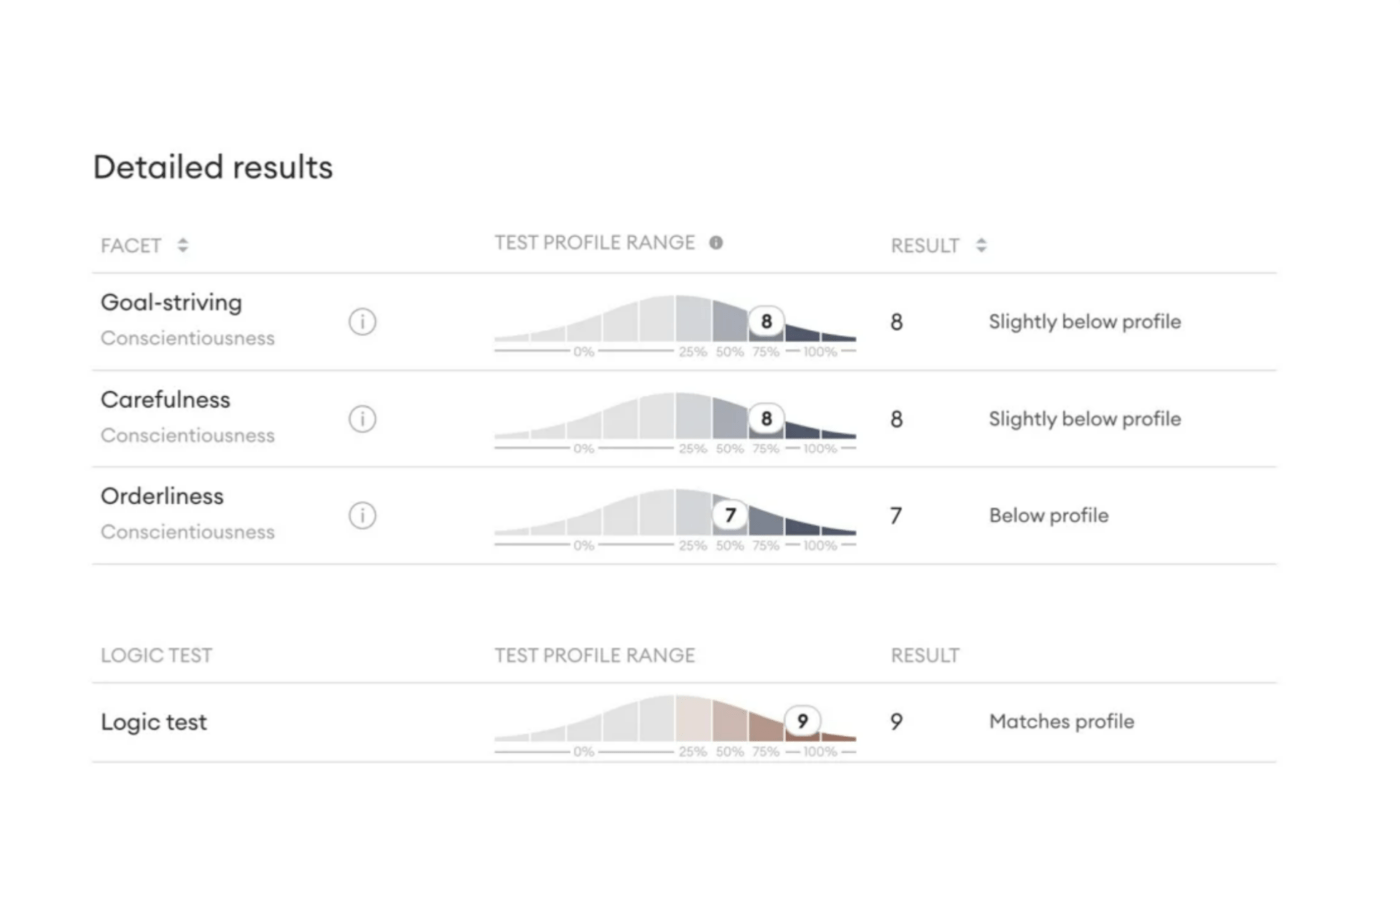Select the score 7 marker on the Orderliness chart
The image size is (1400, 903).
pyautogui.click(x=730, y=515)
